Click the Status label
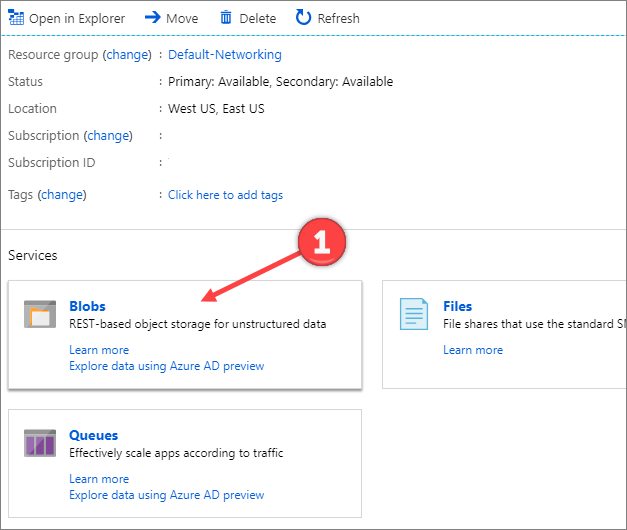The image size is (627, 530). (25, 82)
